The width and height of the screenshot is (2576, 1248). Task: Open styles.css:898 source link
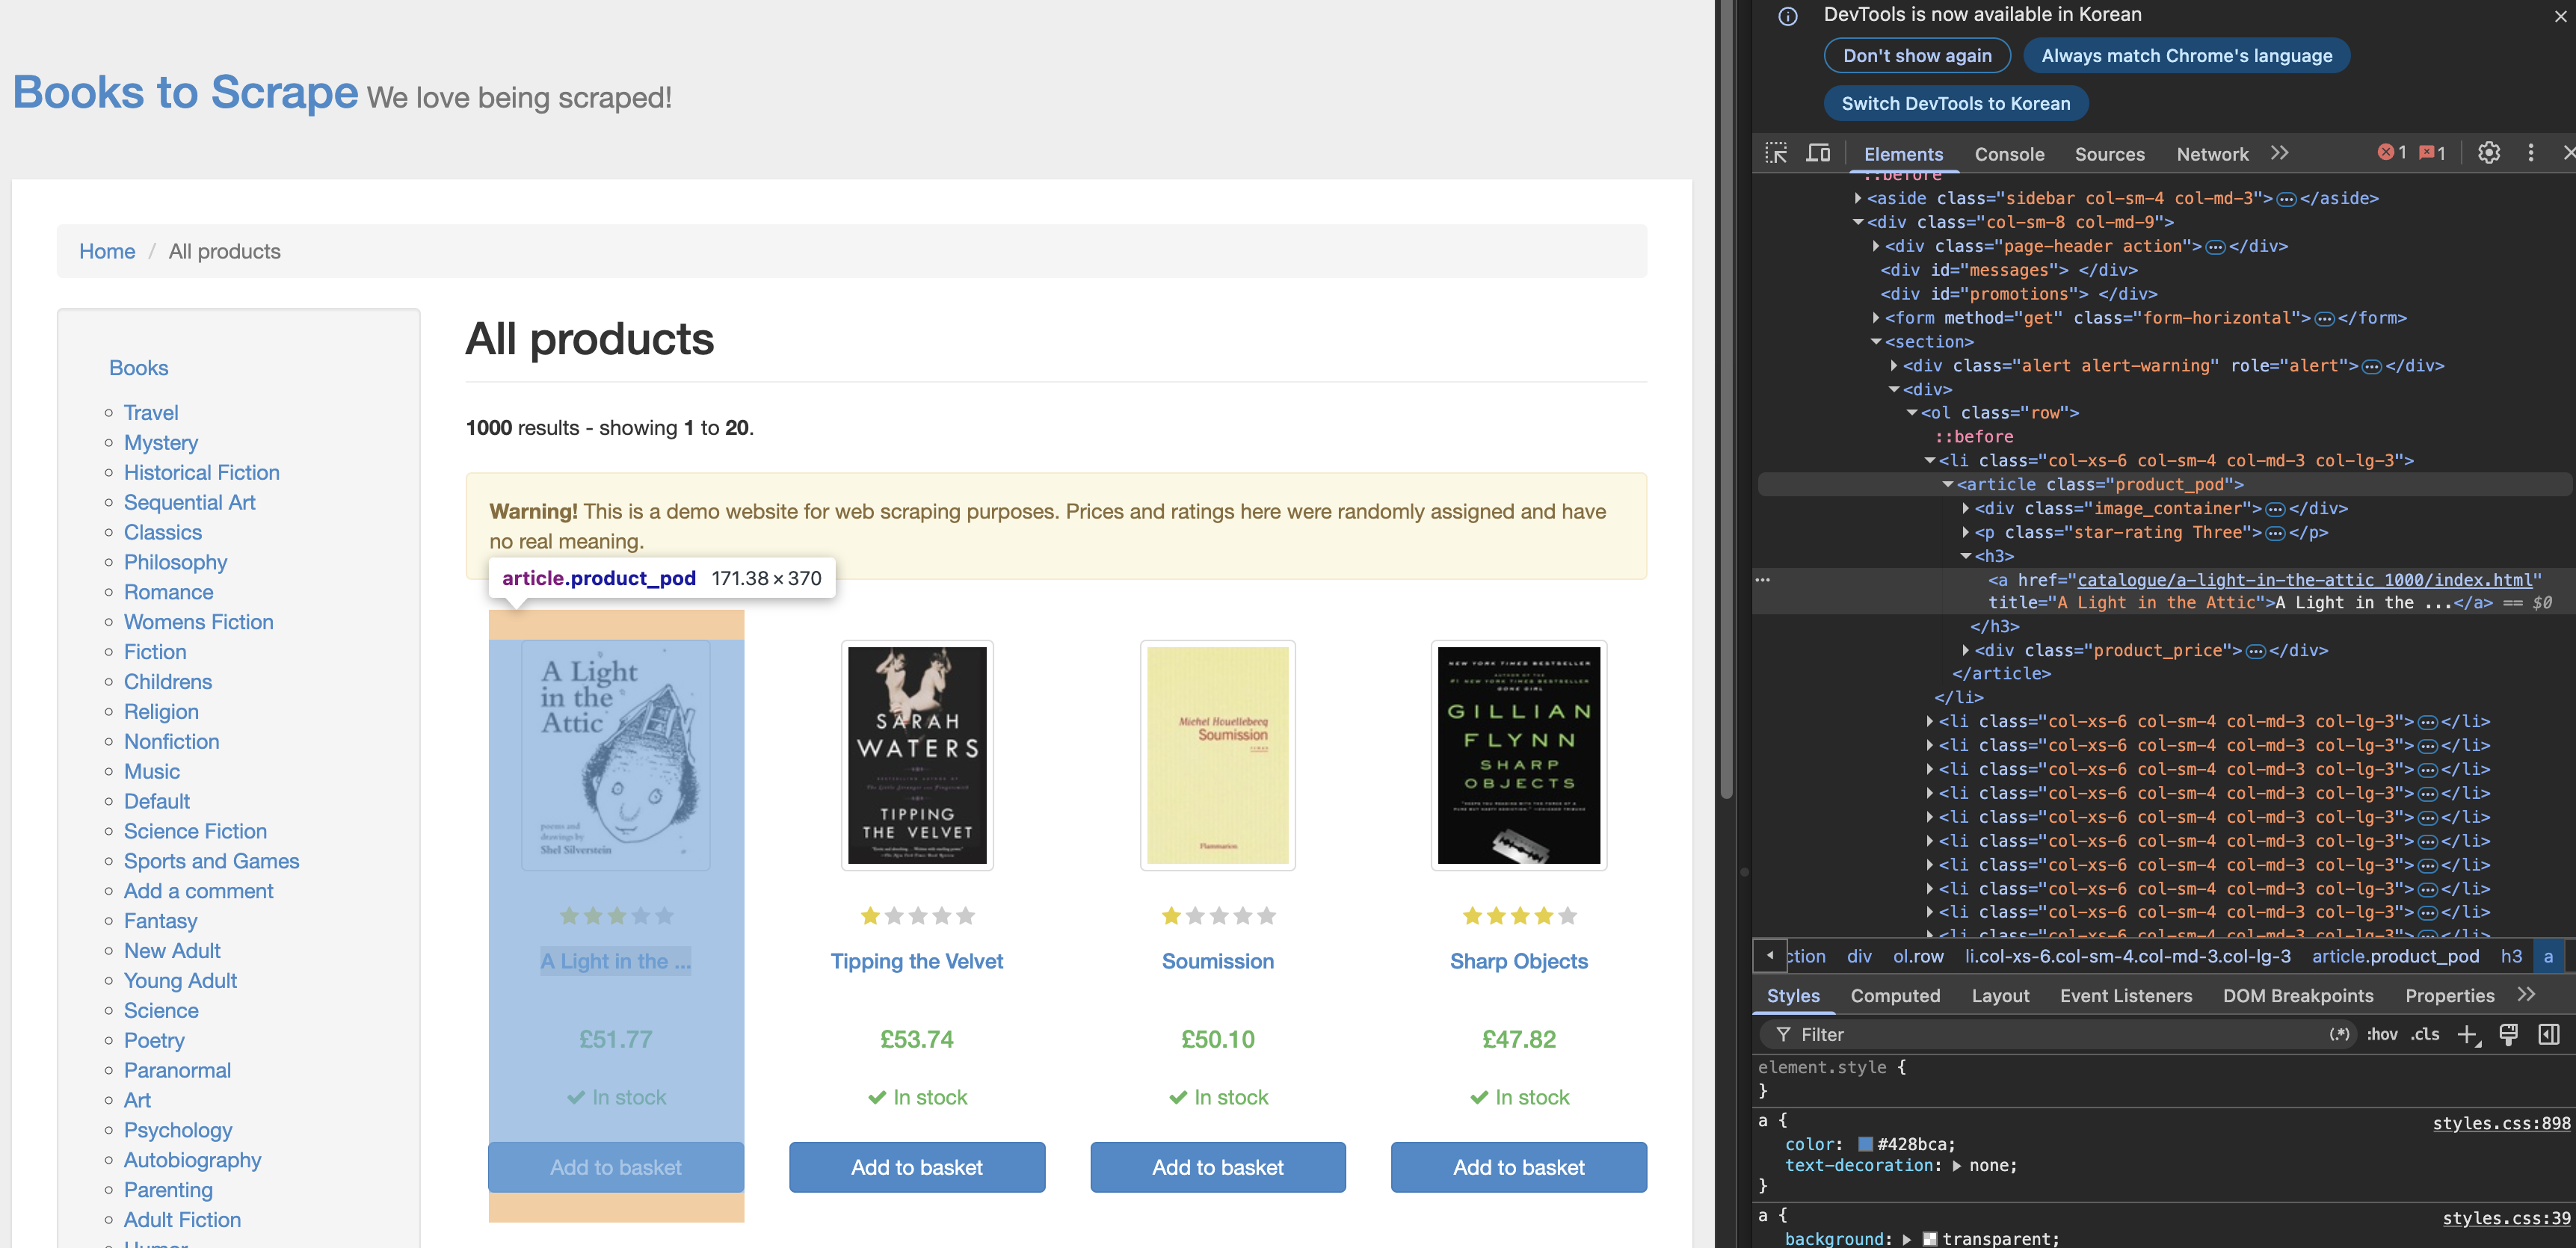pyautogui.click(x=2501, y=1124)
